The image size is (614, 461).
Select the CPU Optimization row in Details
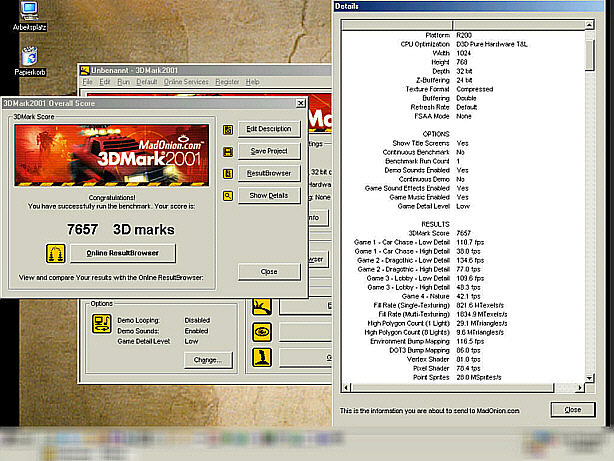pyautogui.click(x=463, y=44)
